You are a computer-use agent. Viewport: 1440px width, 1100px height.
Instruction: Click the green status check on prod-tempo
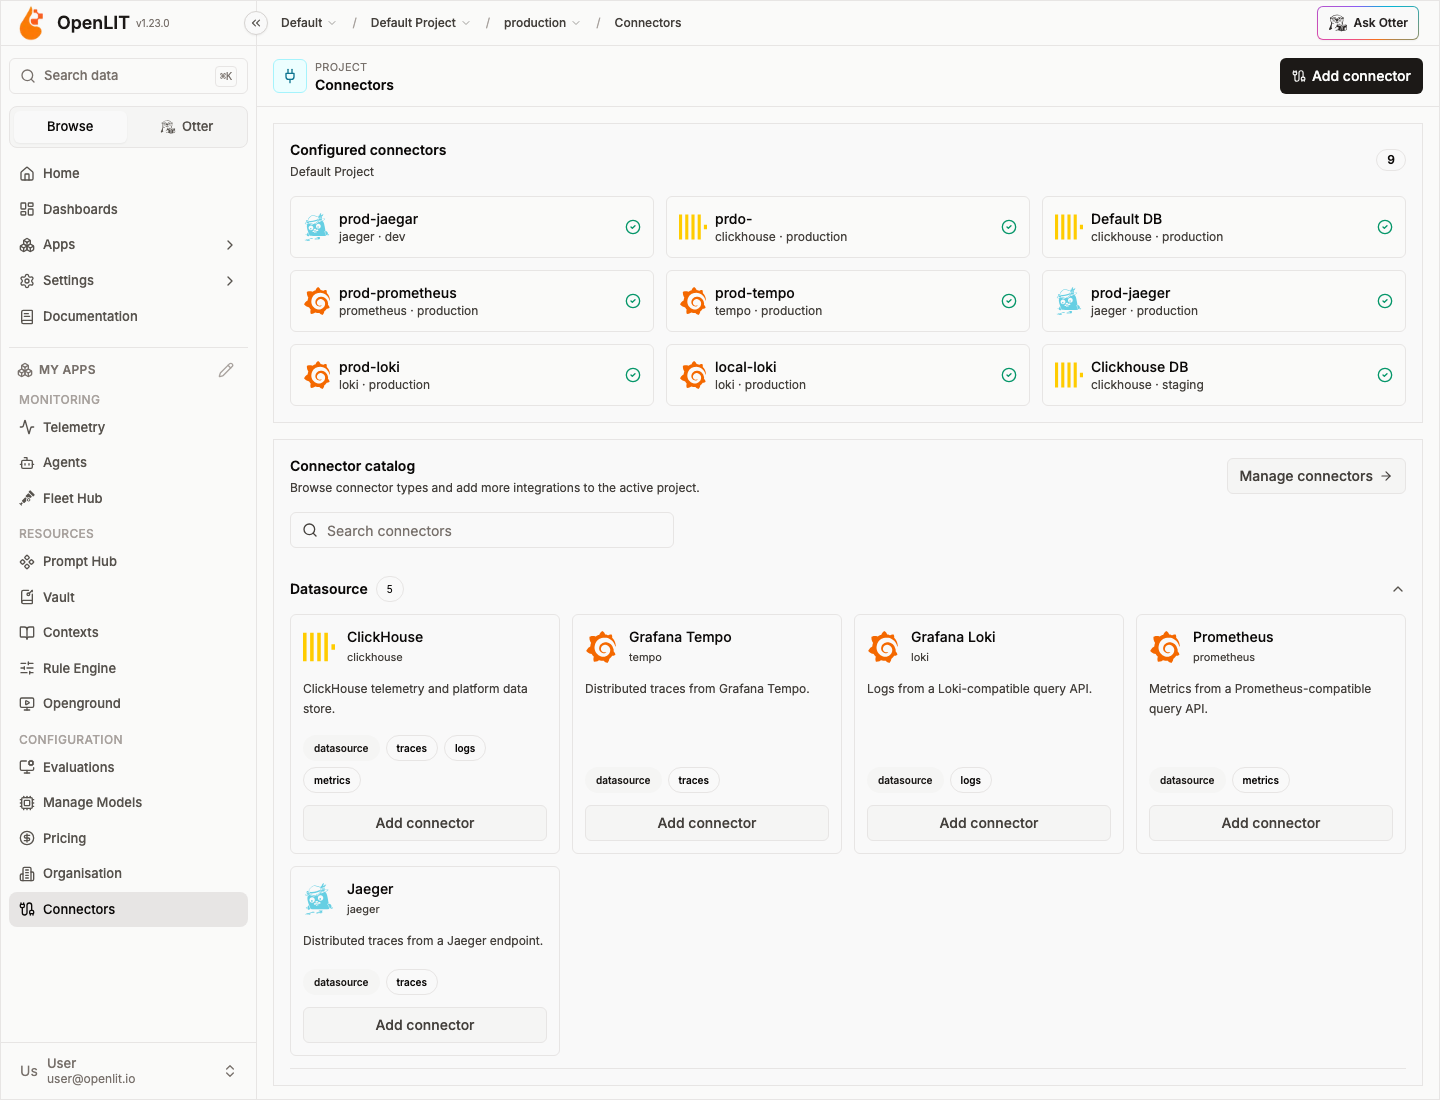click(x=1009, y=301)
